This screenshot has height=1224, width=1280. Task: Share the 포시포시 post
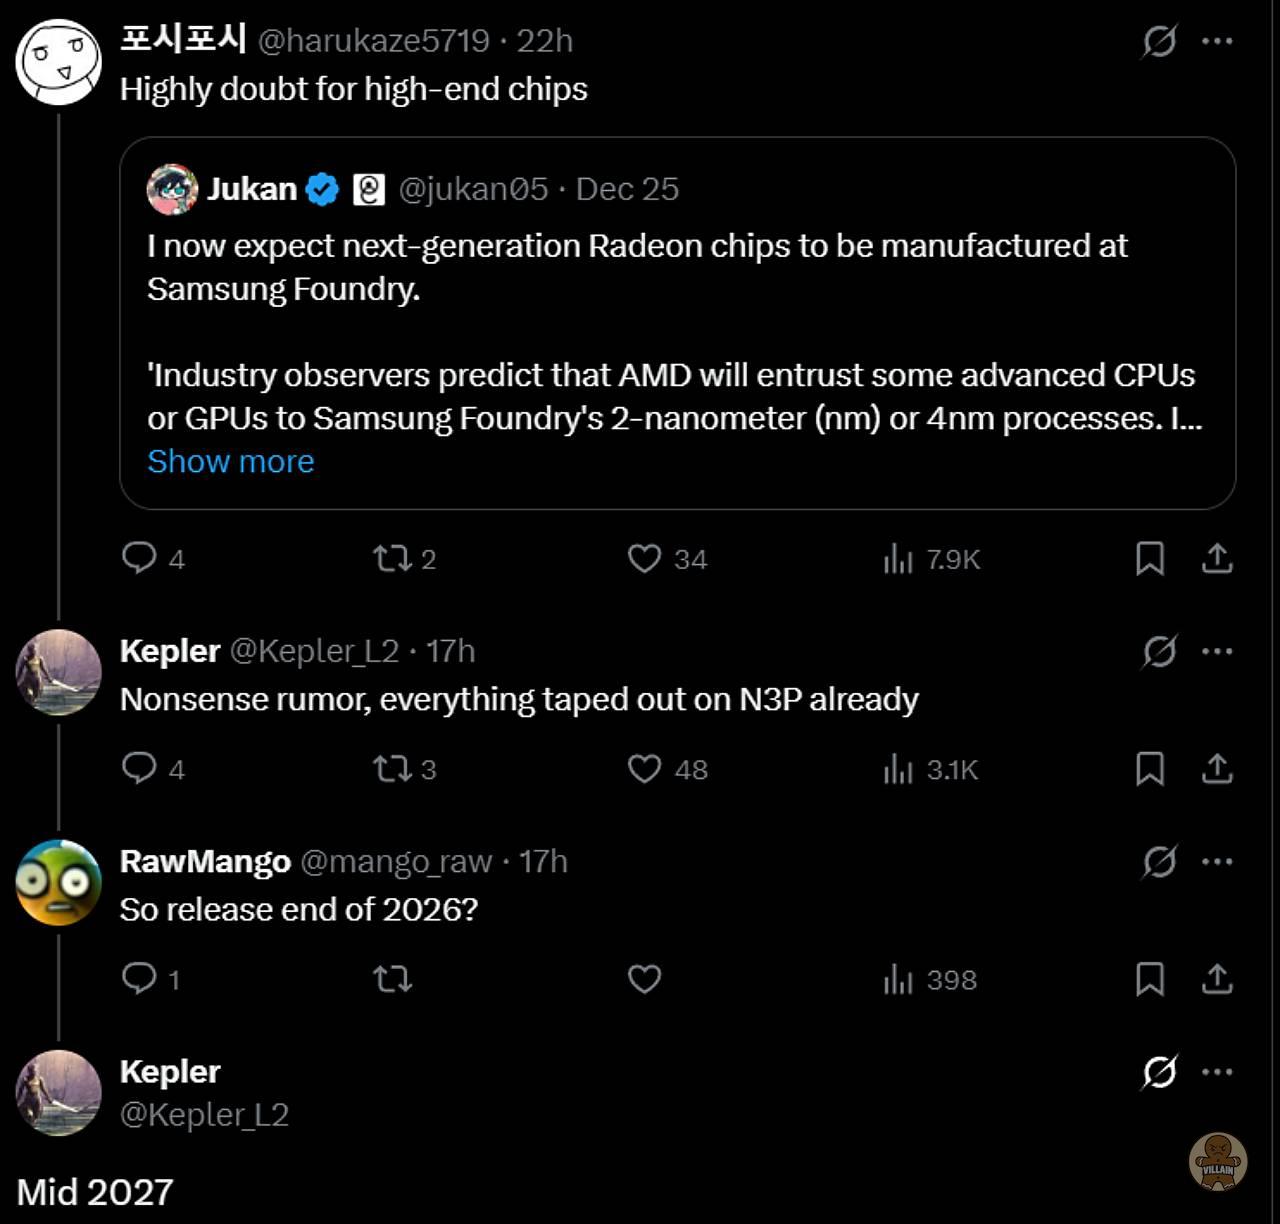coord(1216,558)
